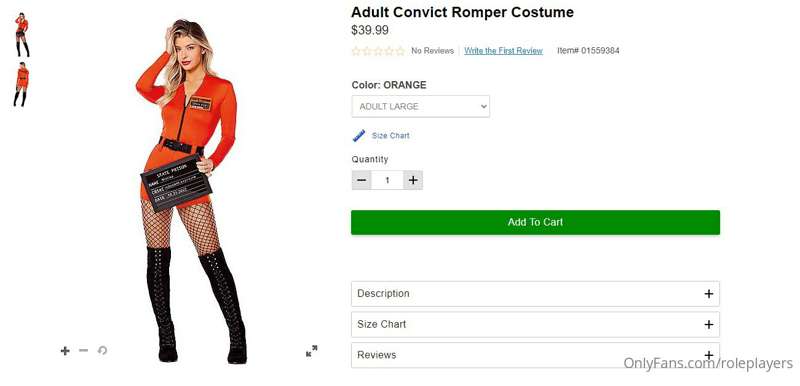Image resolution: width=800 pixels, height=386 pixels.
Task: Increase quantity with the plus button
Action: [x=413, y=180]
